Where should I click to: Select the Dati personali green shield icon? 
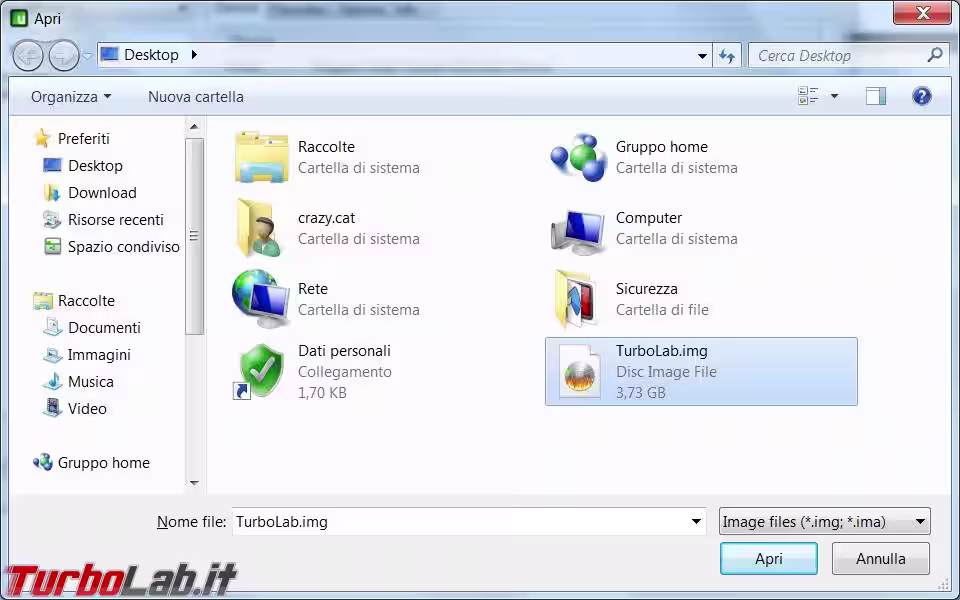click(x=258, y=371)
